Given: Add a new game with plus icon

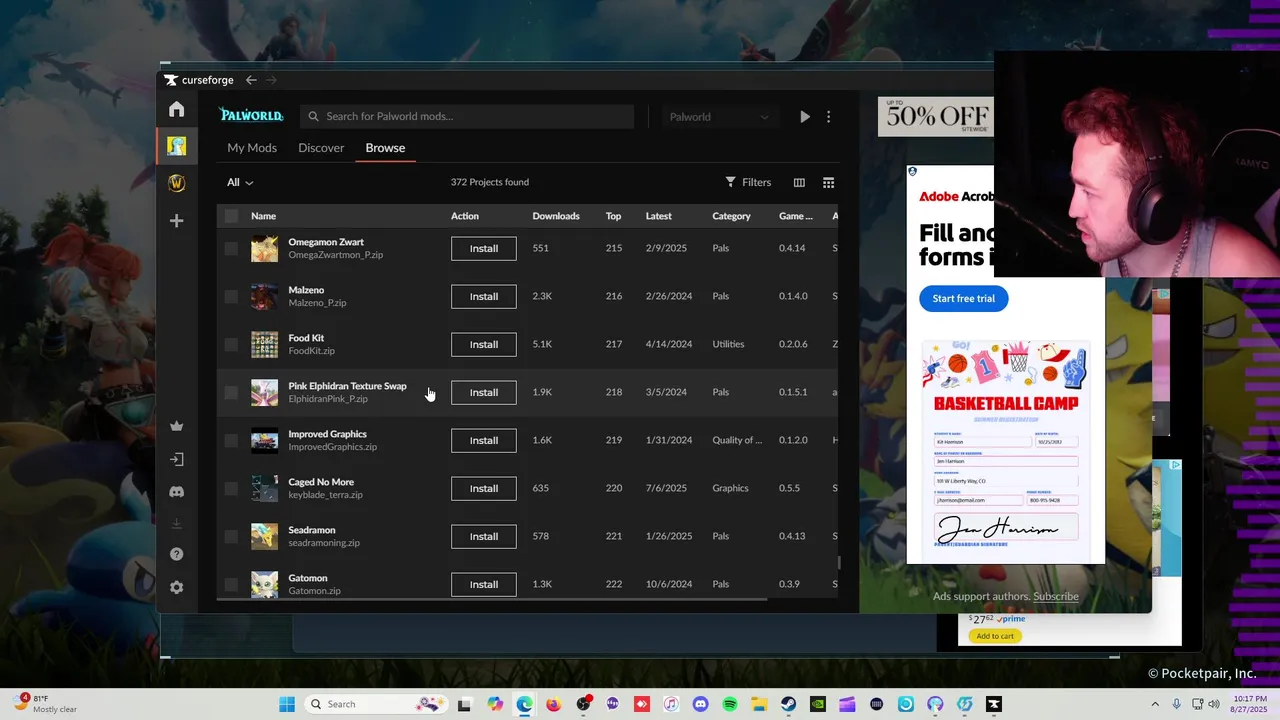Looking at the screenshot, I should tap(177, 221).
